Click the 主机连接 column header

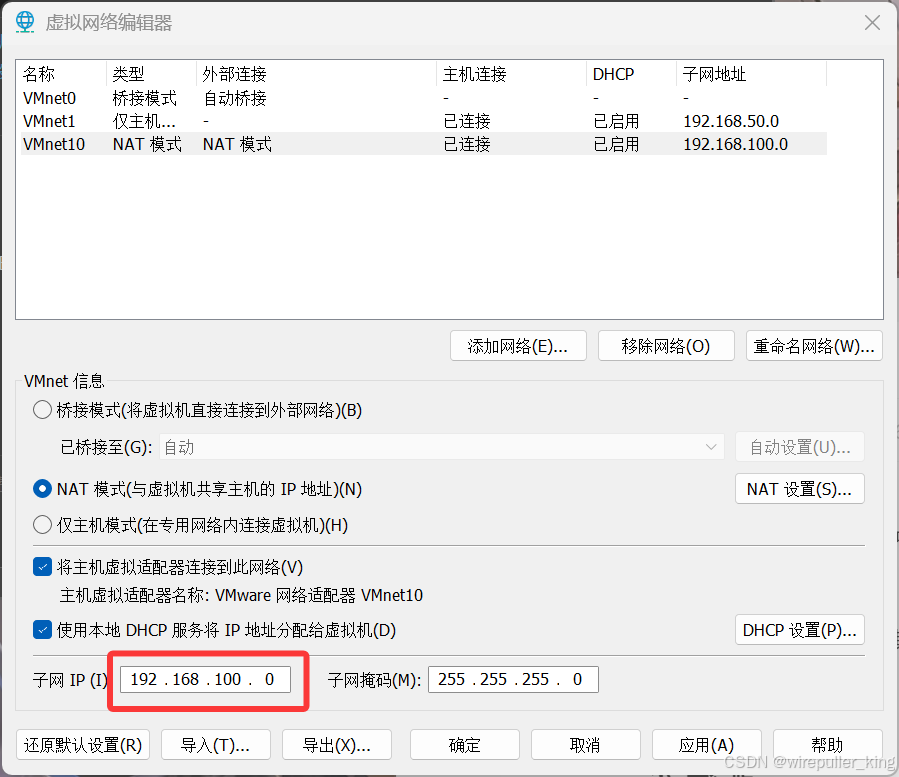tap(511, 74)
